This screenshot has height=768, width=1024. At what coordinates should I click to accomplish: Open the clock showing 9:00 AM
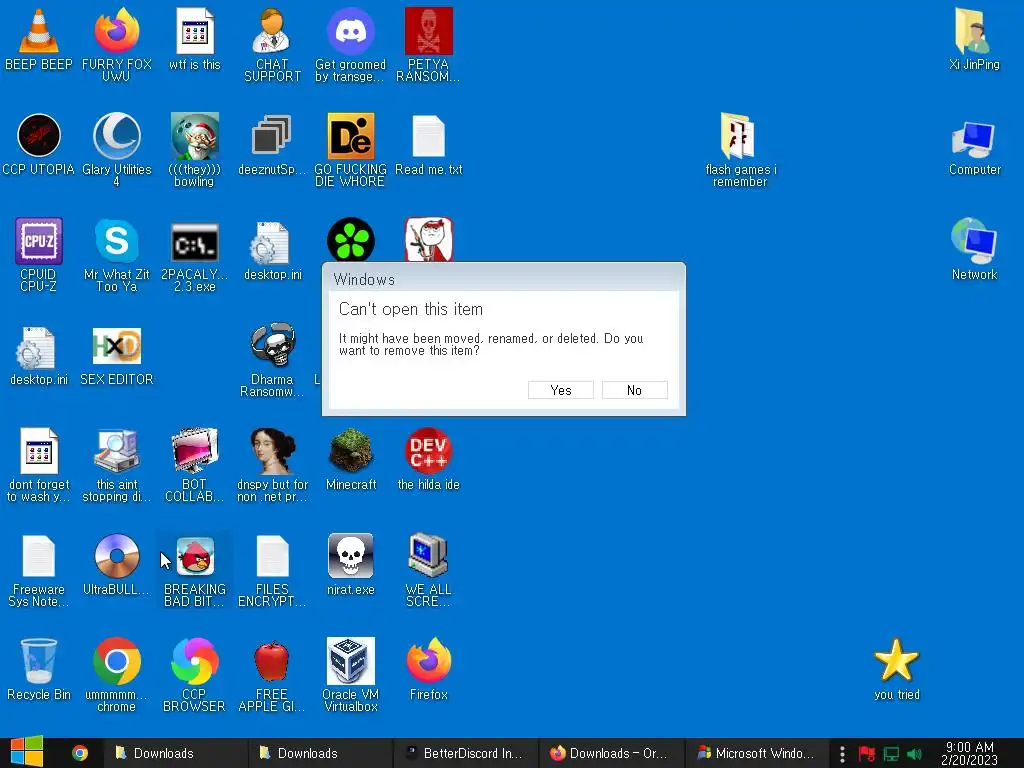[x=969, y=753]
